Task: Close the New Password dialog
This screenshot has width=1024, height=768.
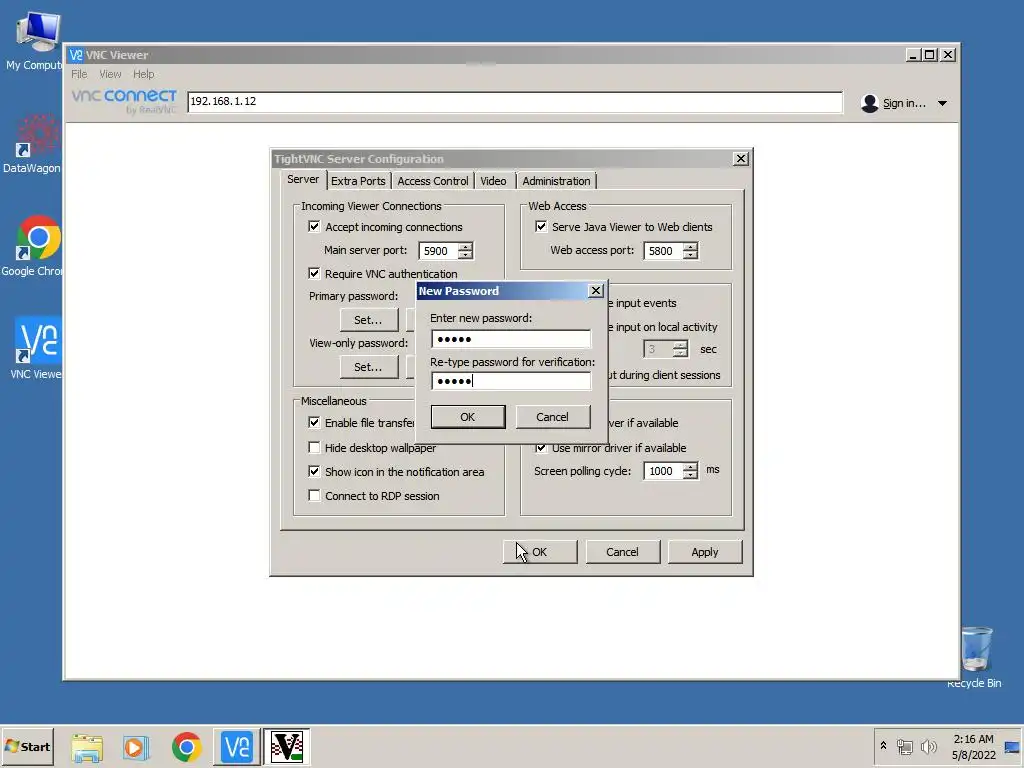Action: (596, 291)
